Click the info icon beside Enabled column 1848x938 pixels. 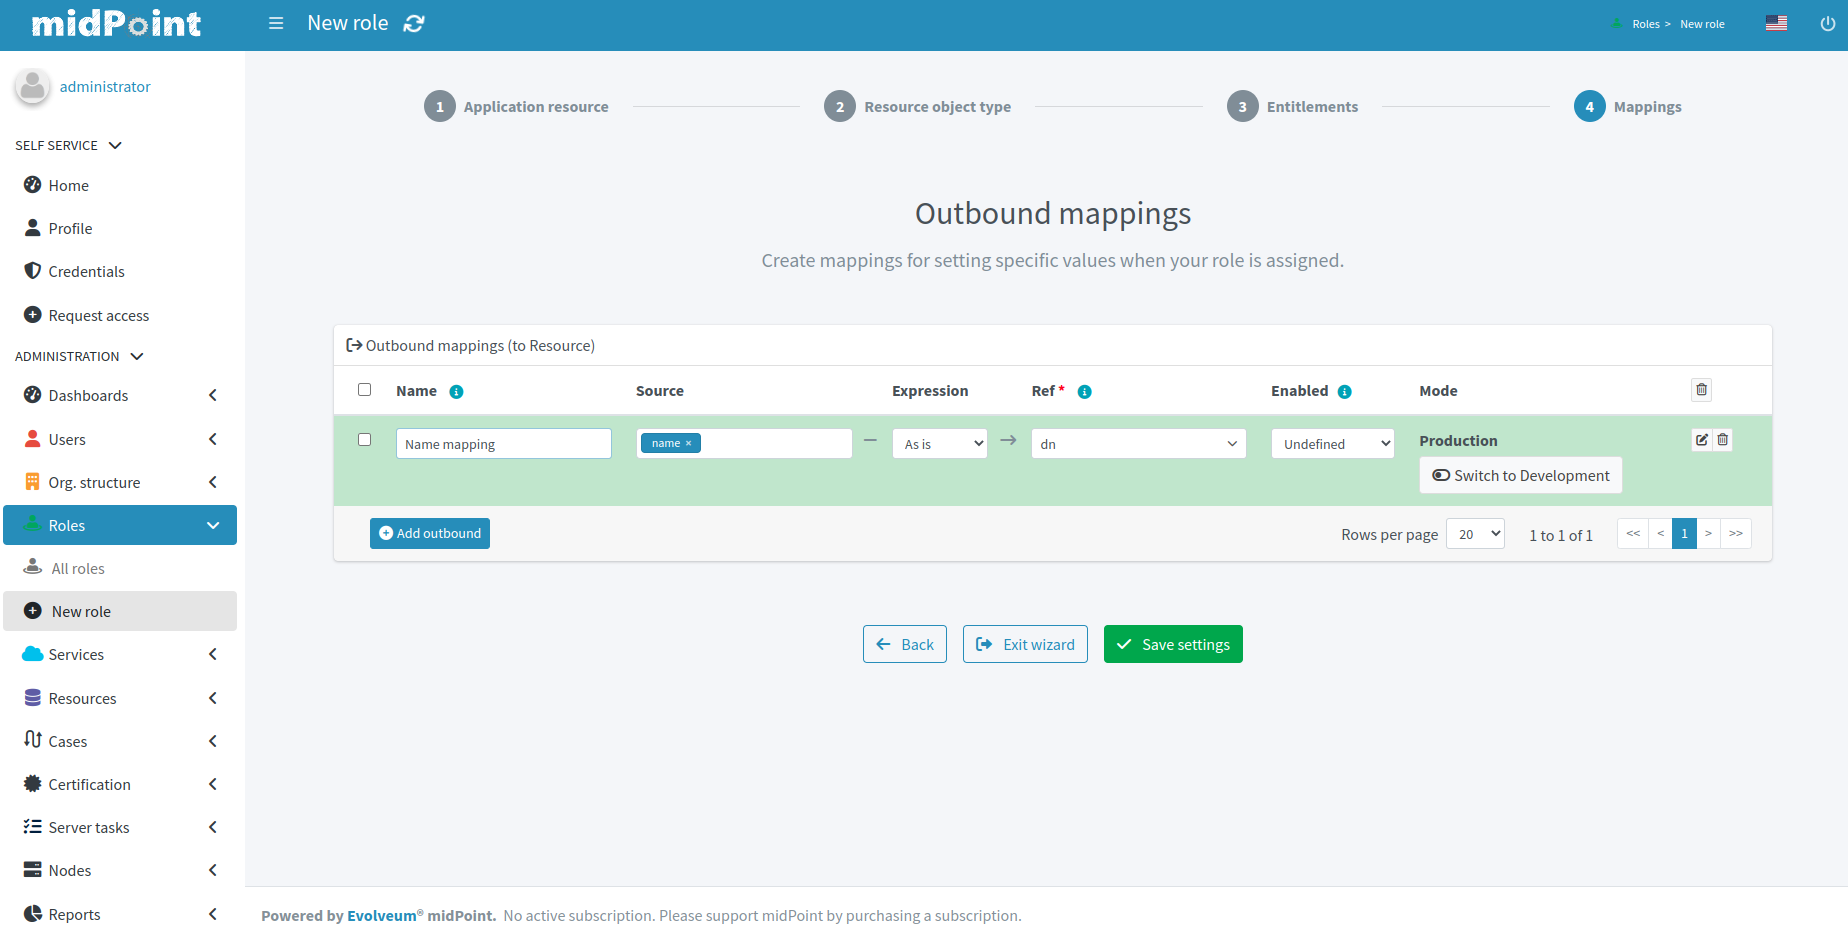tap(1344, 392)
